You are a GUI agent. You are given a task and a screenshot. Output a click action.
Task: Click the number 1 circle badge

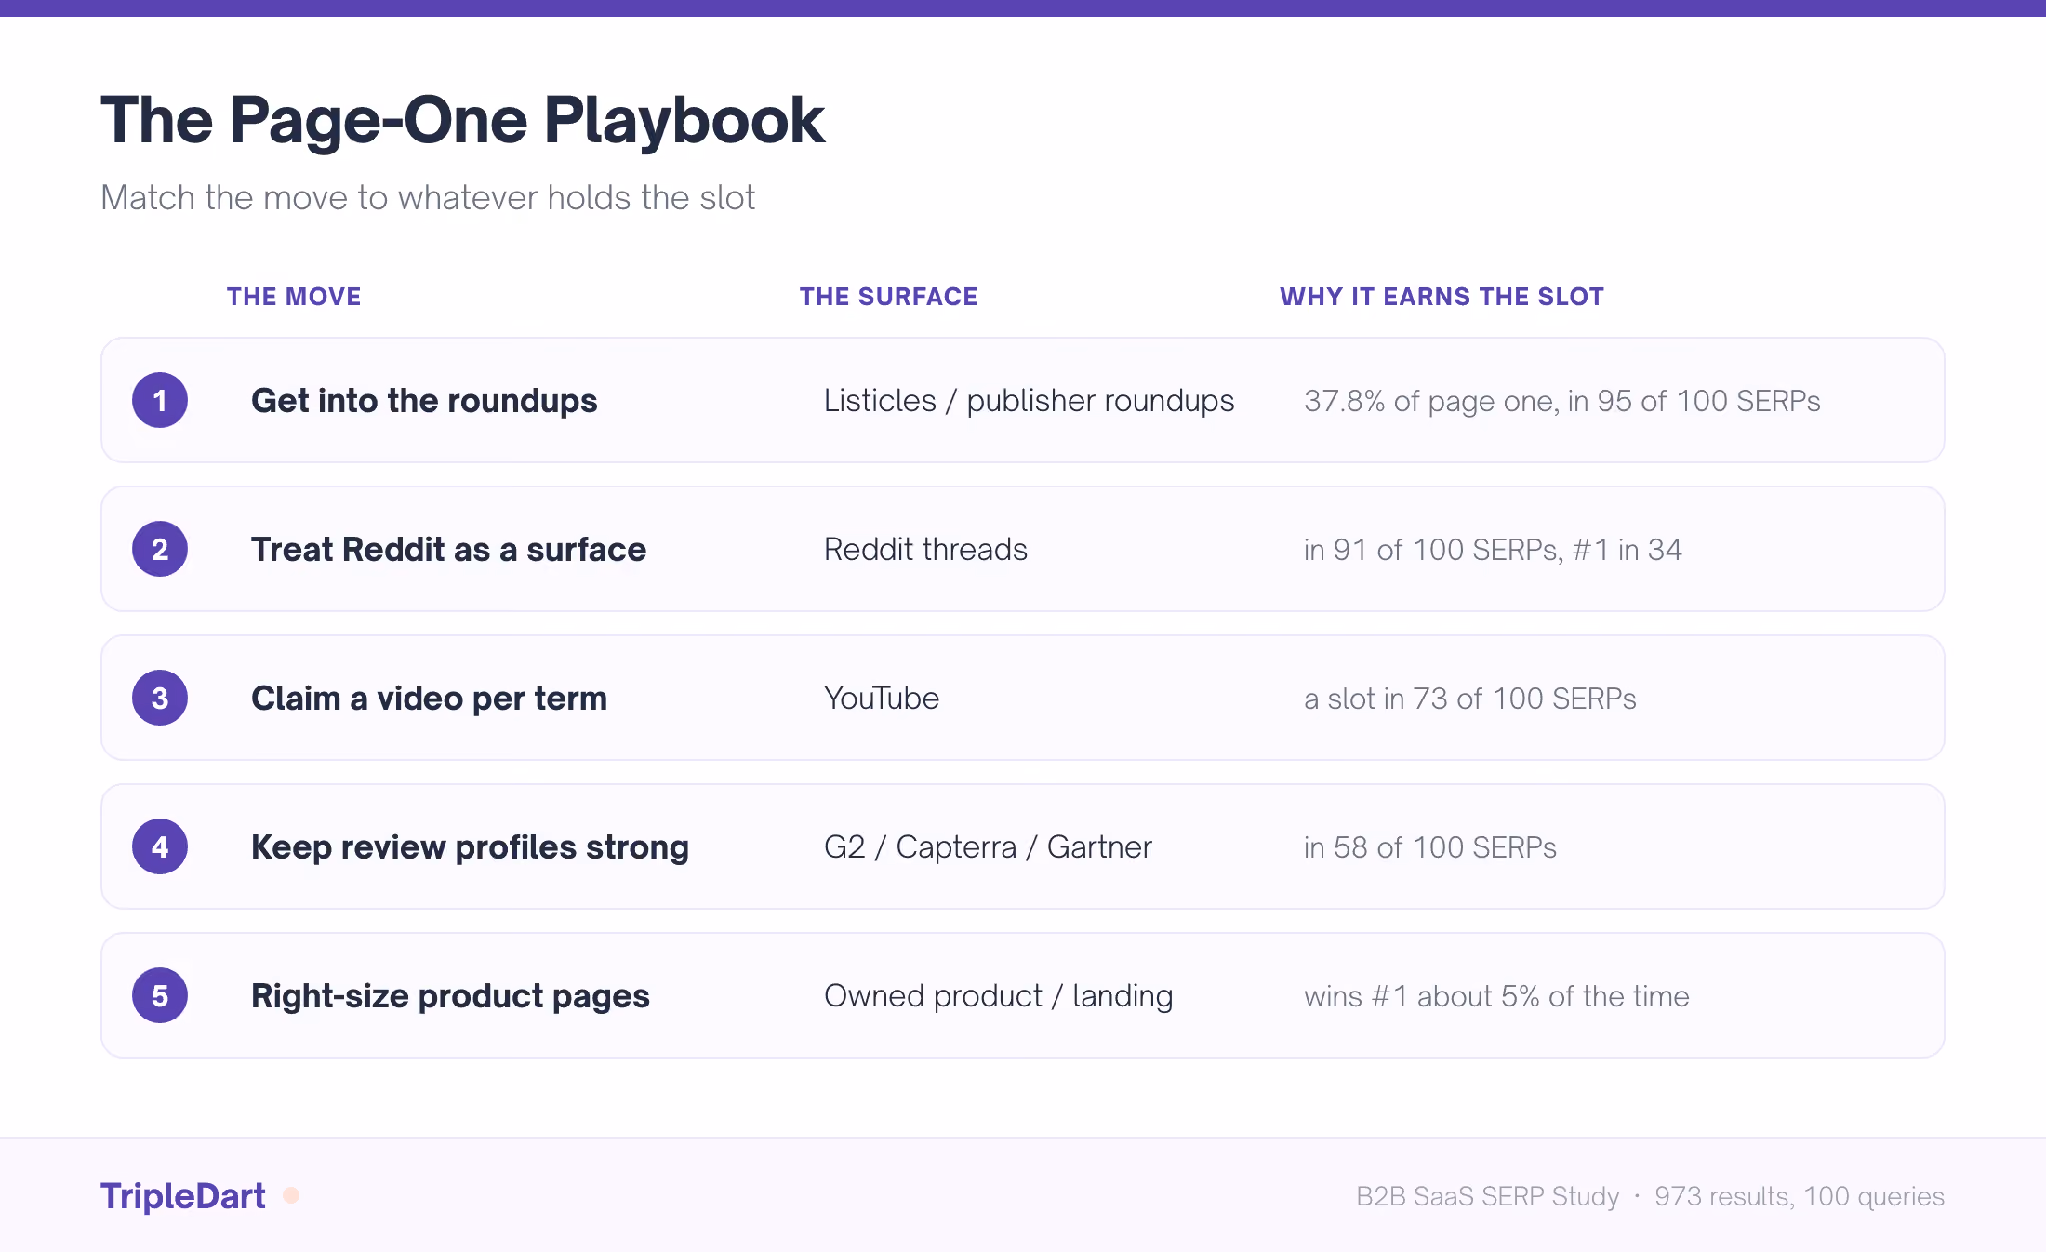(160, 400)
